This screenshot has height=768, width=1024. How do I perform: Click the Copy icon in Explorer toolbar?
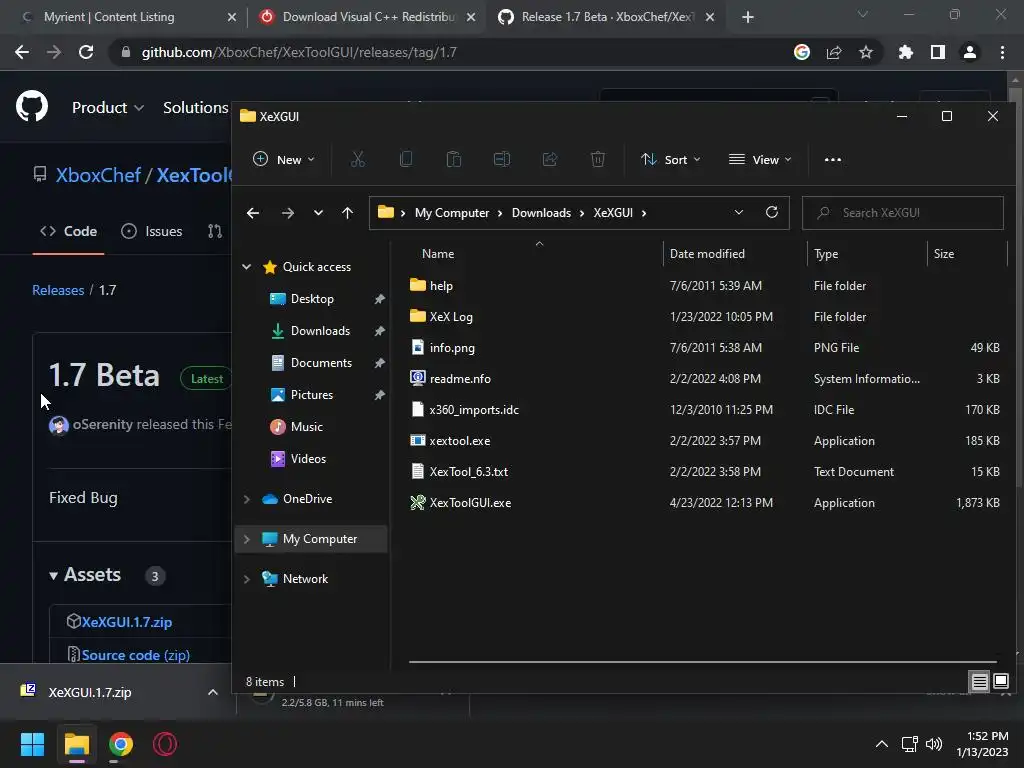coord(406,159)
